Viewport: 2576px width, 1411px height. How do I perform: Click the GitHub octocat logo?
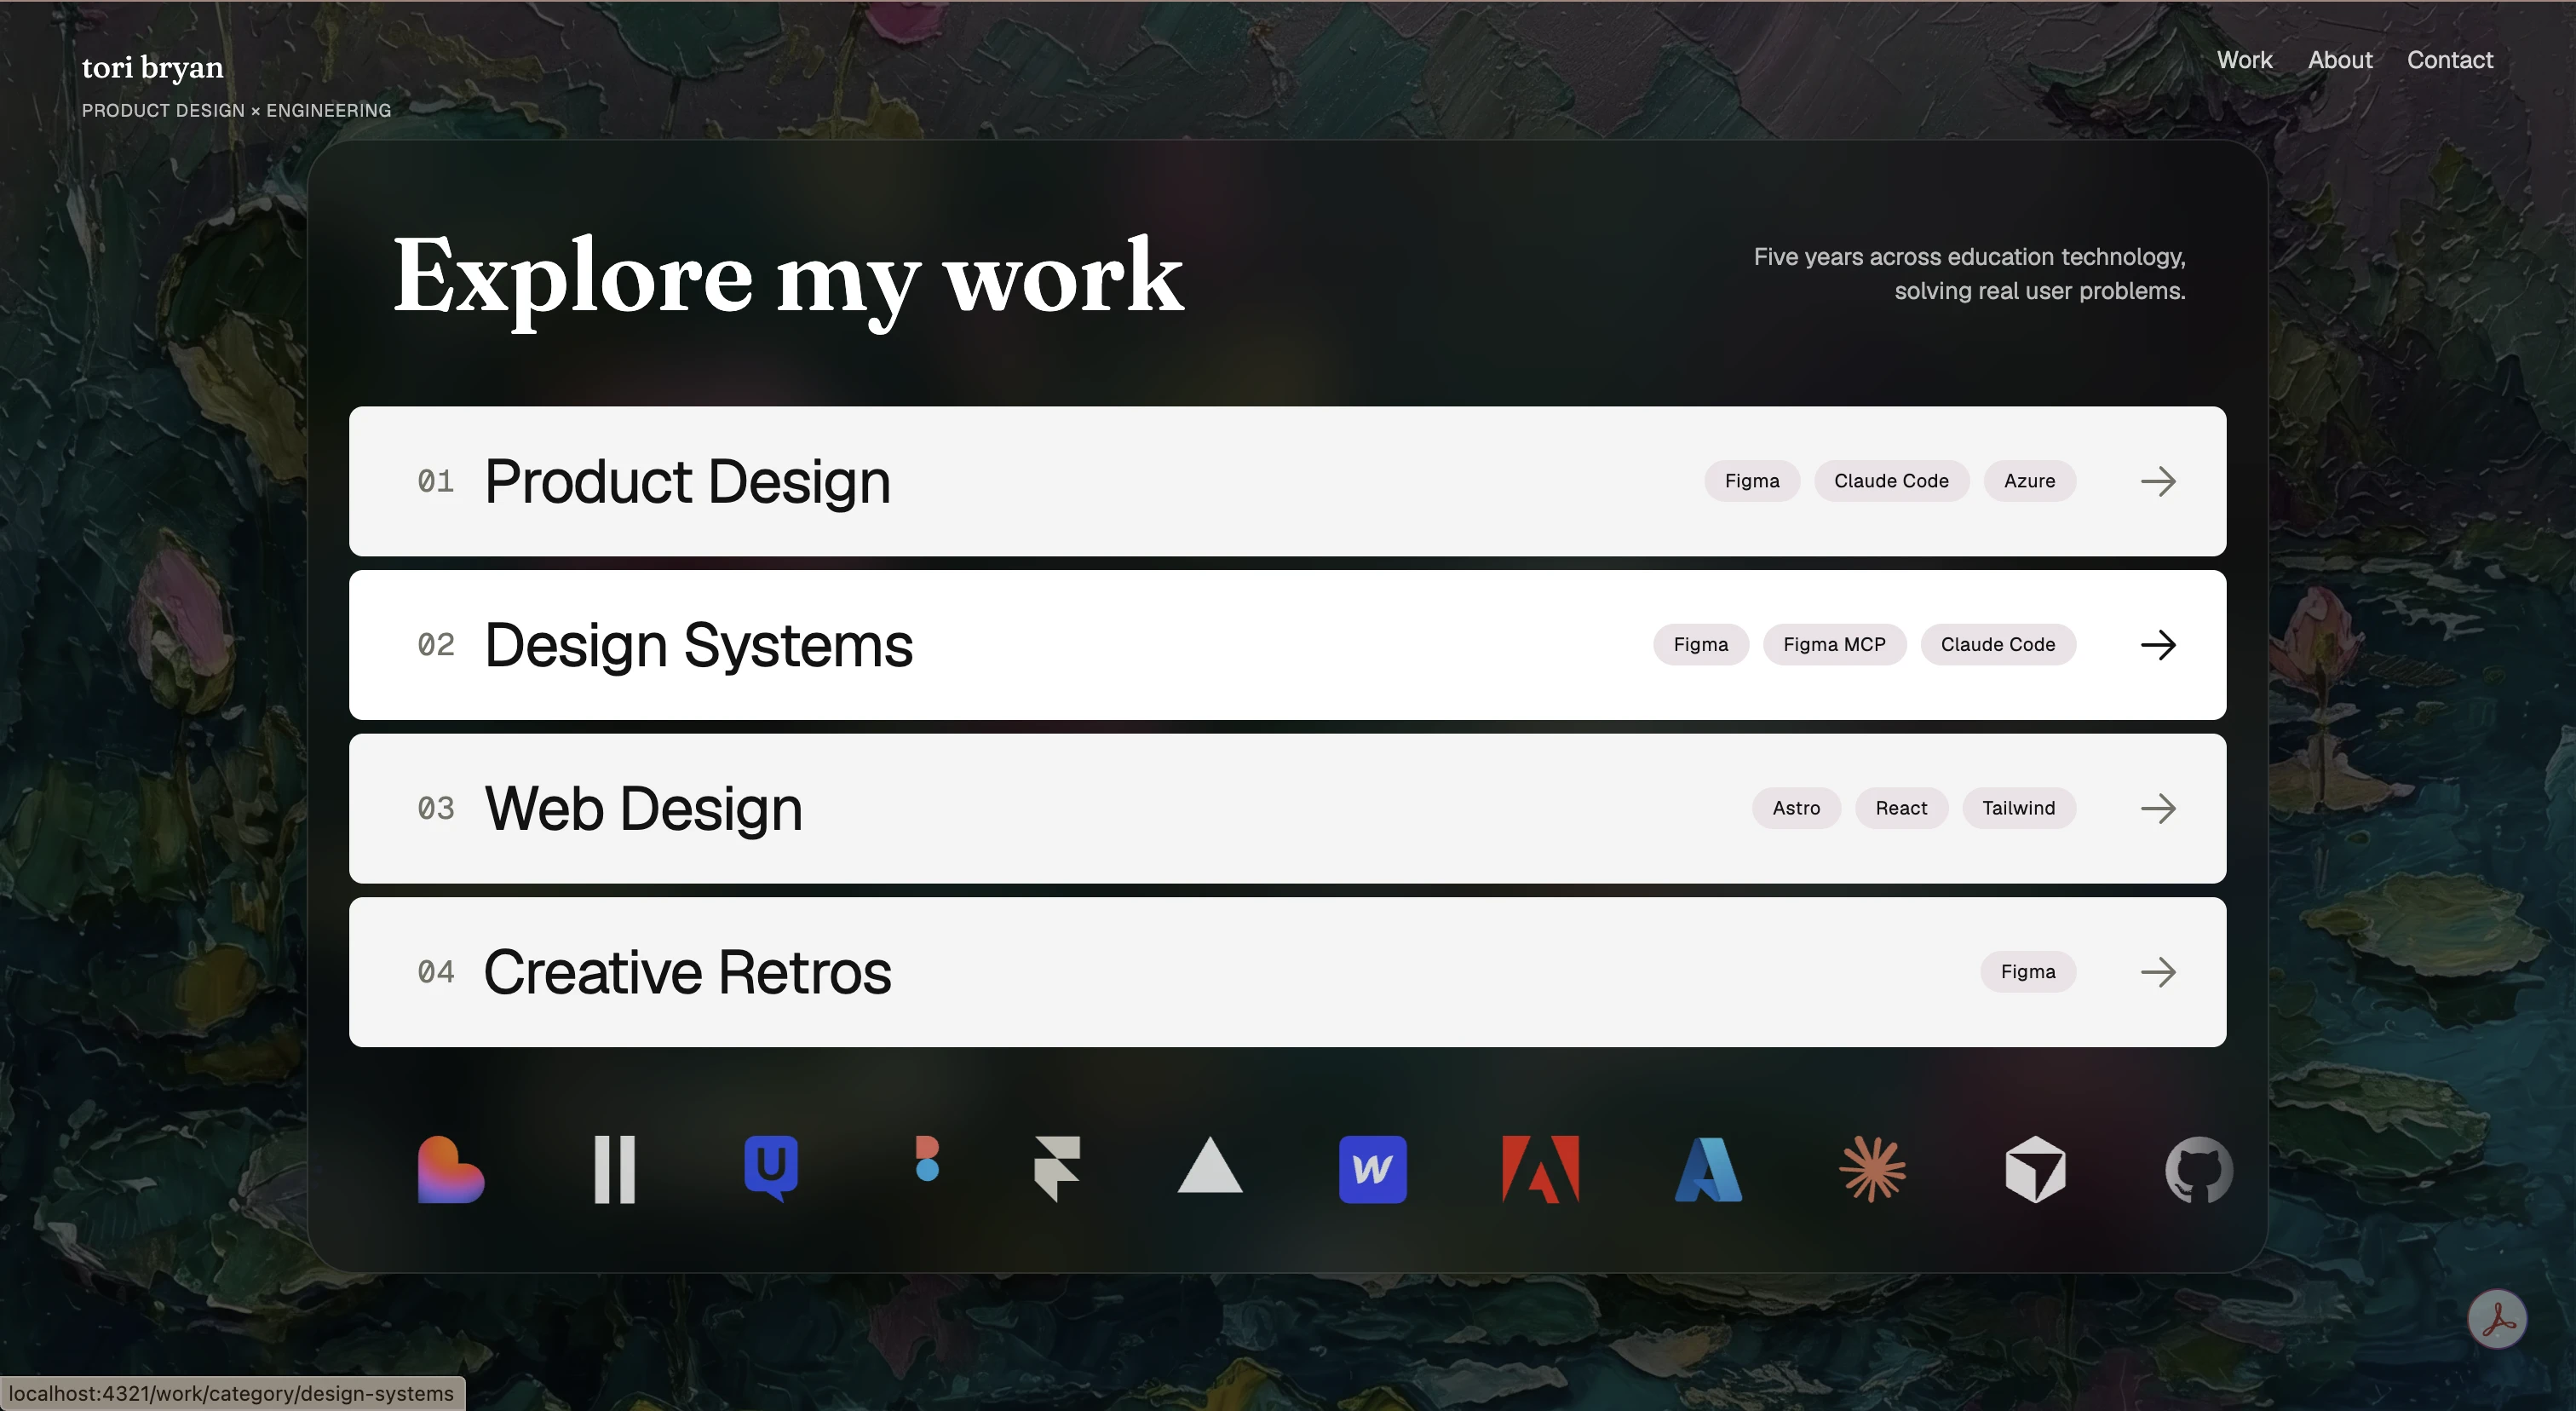(2199, 1169)
